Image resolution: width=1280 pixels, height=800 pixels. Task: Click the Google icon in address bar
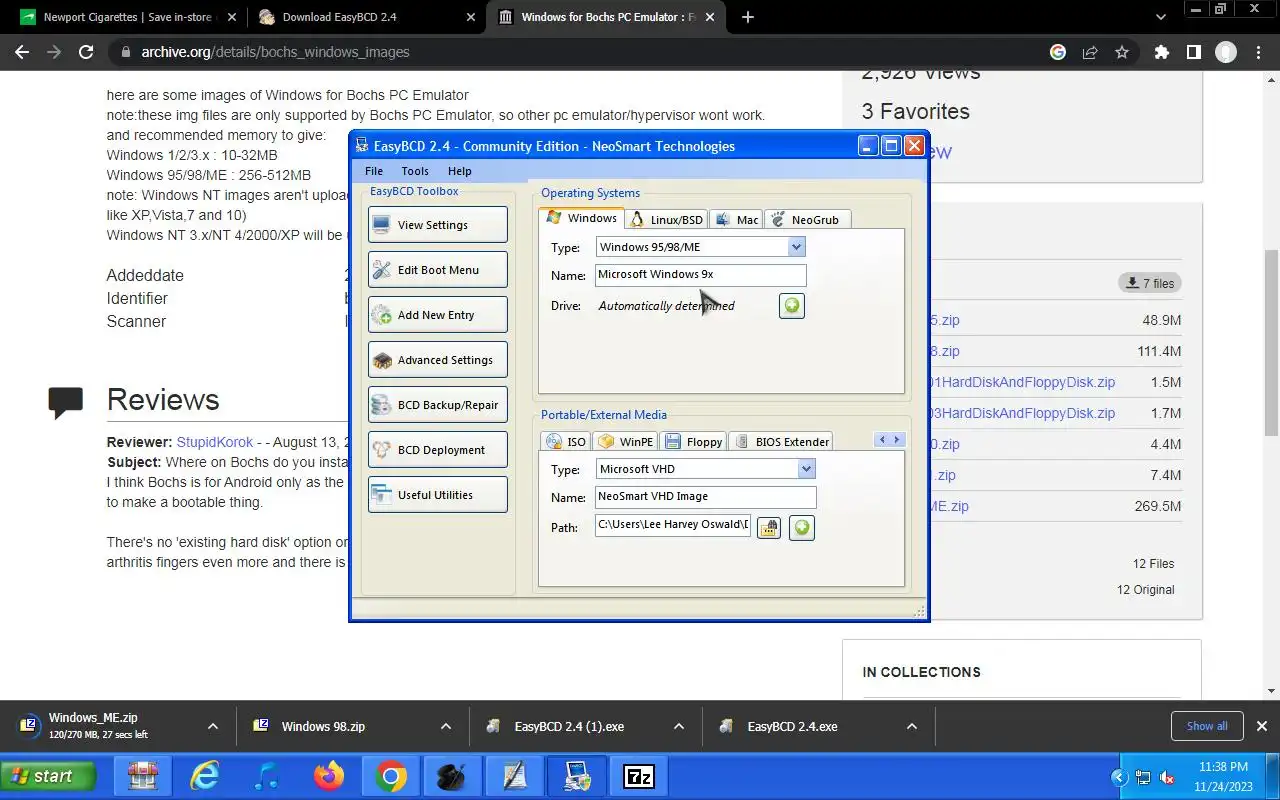click(1058, 52)
